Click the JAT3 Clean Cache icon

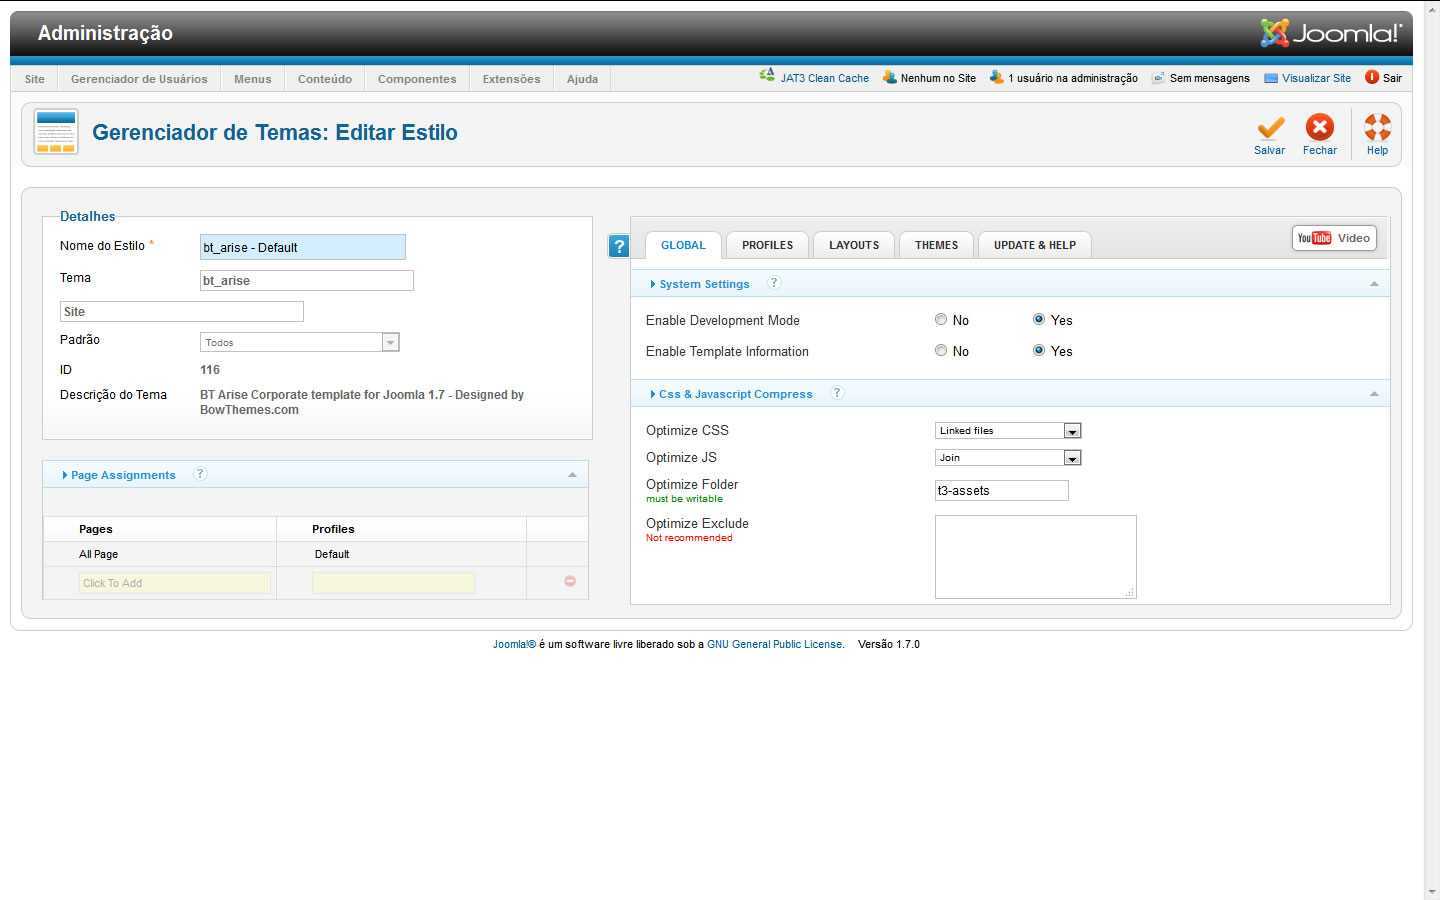(x=767, y=76)
